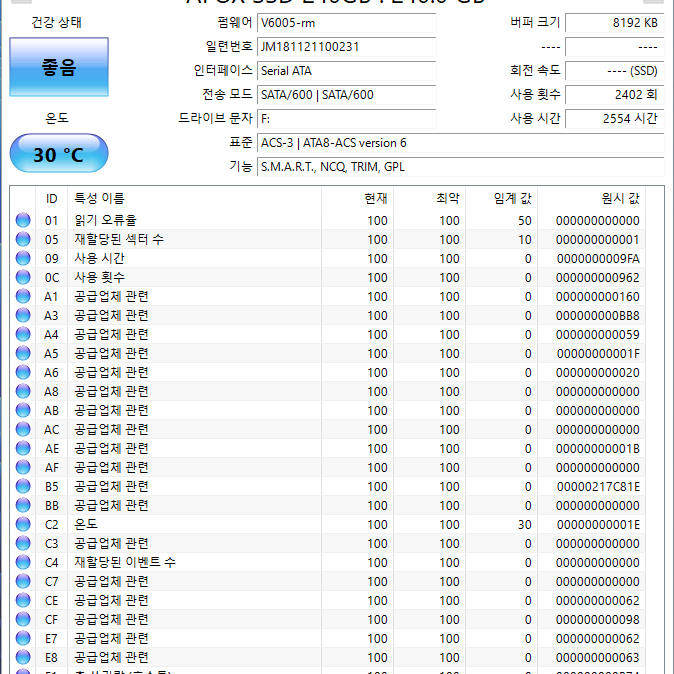Click the 재할당된 이벤트 수 attribute name

point(125,562)
